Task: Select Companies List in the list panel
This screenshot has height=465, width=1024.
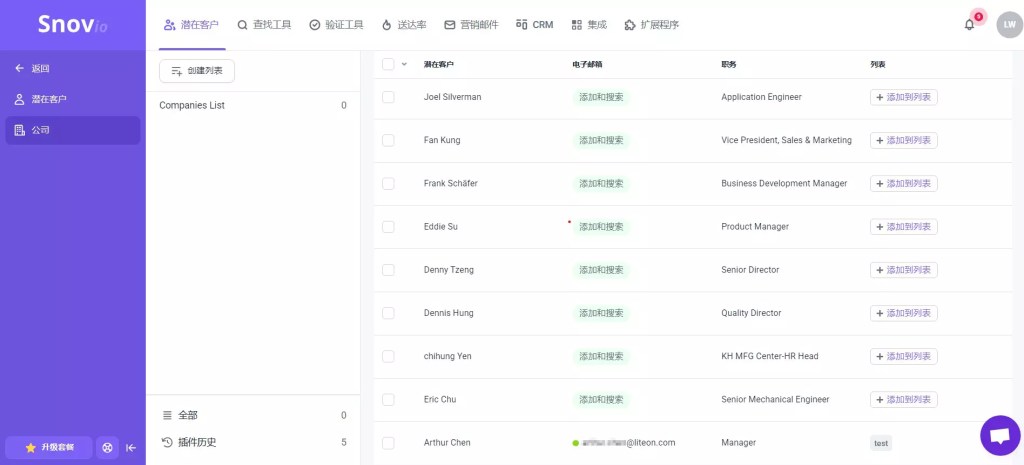Action: click(192, 105)
